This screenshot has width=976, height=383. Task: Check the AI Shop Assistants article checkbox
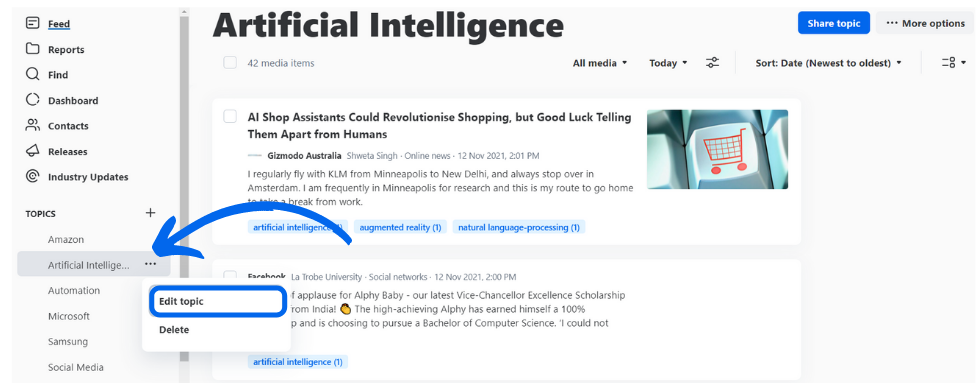coord(230,116)
